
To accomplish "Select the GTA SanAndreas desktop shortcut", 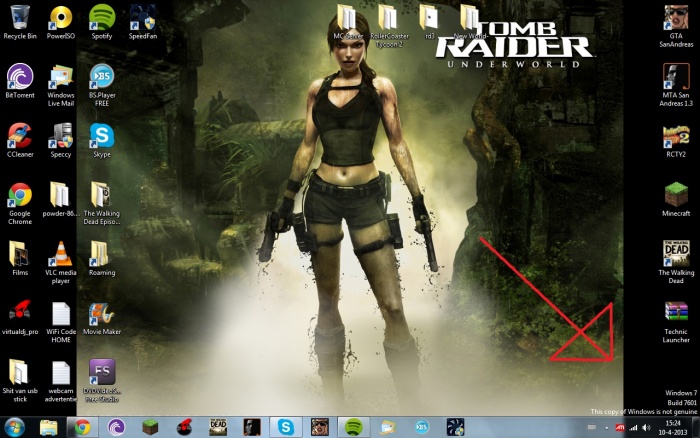I will (676, 26).
